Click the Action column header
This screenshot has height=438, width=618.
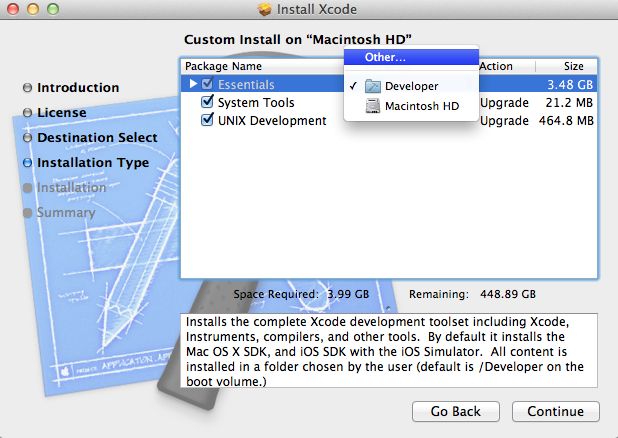coord(496,66)
